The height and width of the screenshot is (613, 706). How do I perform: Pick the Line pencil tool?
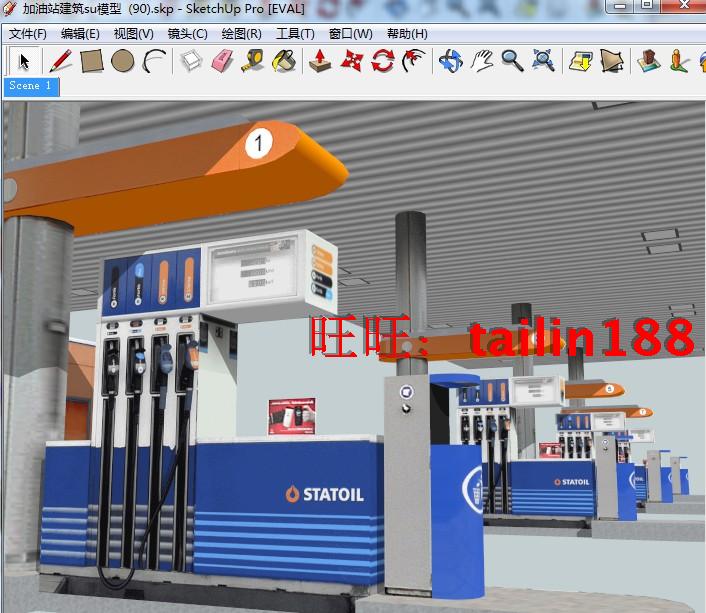(61, 61)
